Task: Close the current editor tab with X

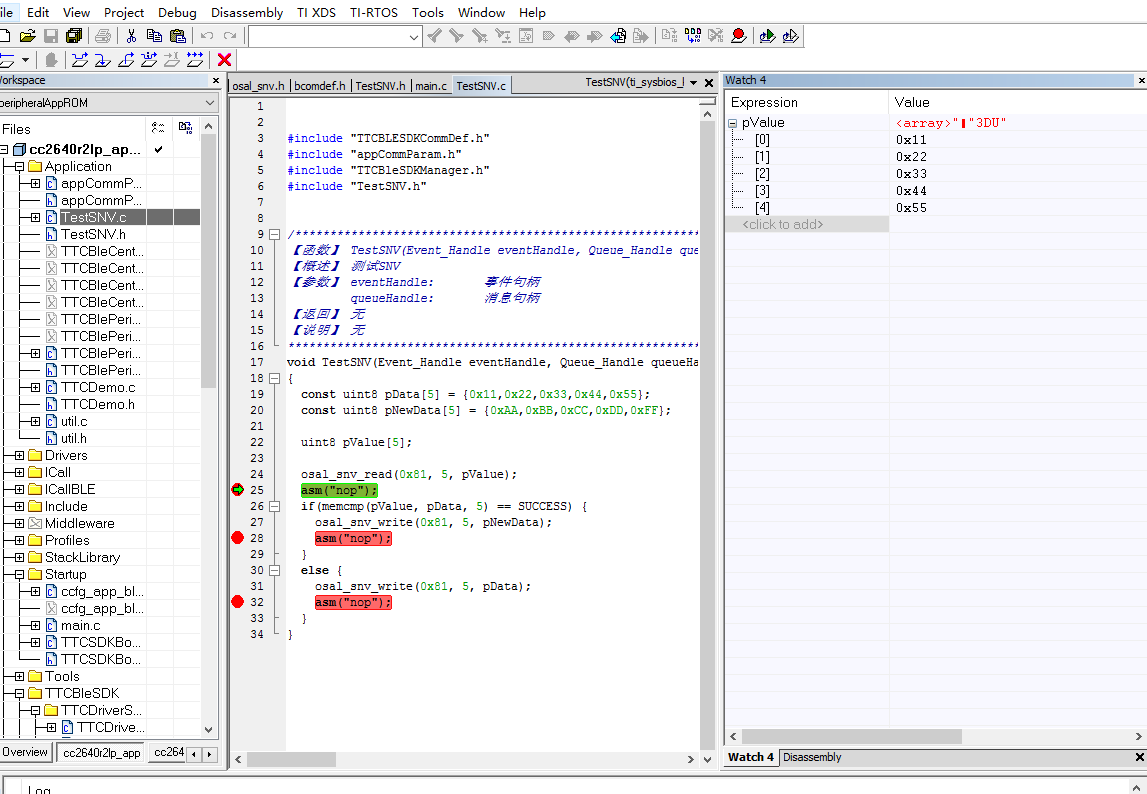Action: click(709, 83)
